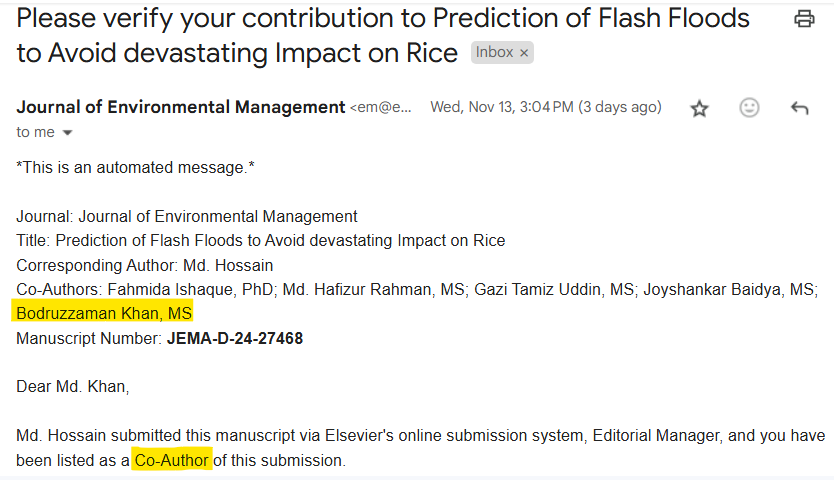Image resolution: width=834 pixels, height=480 pixels.
Task: Add an emoji reaction to the email
Action: pyautogui.click(x=749, y=108)
